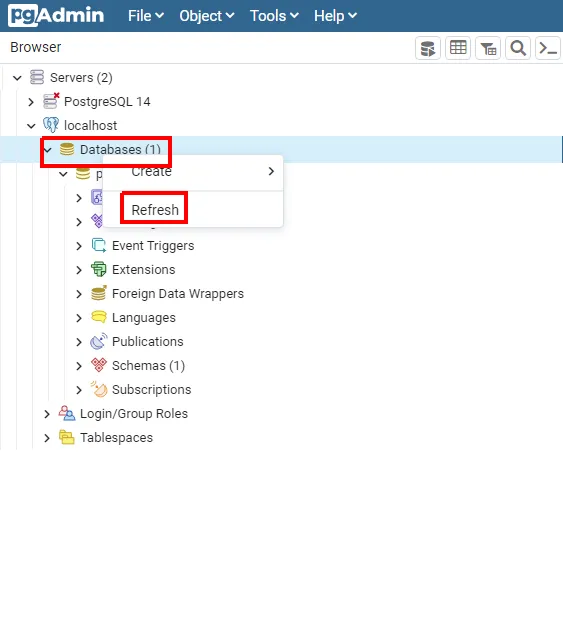Choose Refresh from the context menu
The height and width of the screenshot is (619, 563).
pos(193,210)
